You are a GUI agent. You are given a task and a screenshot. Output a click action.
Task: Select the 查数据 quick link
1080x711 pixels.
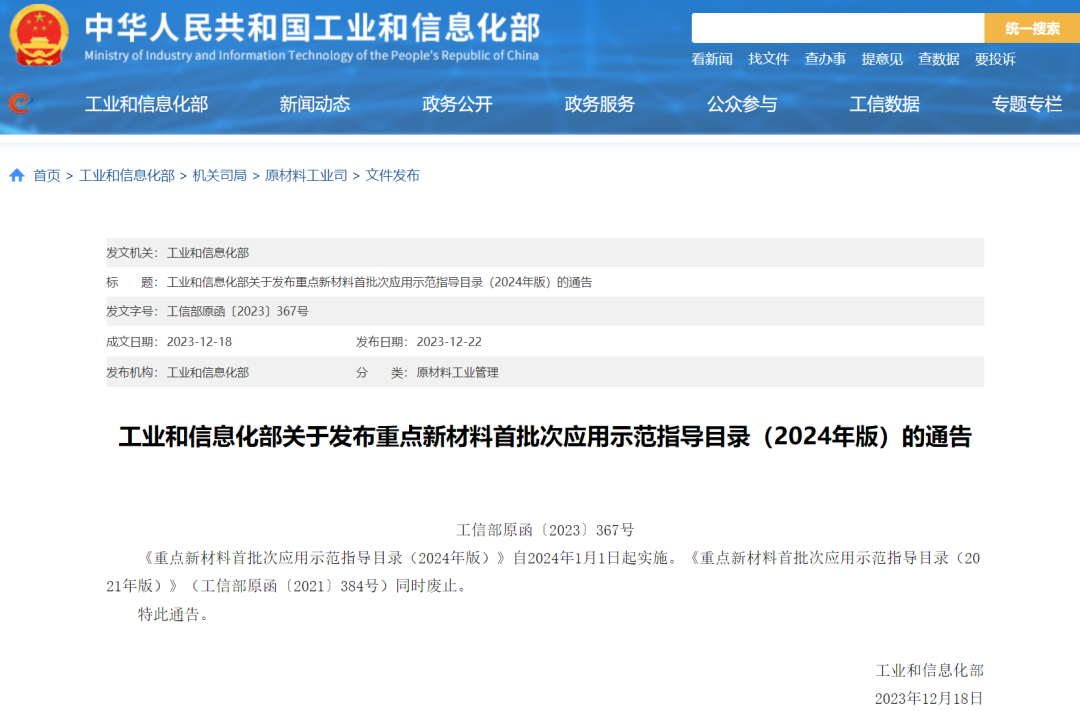(x=939, y=59)
